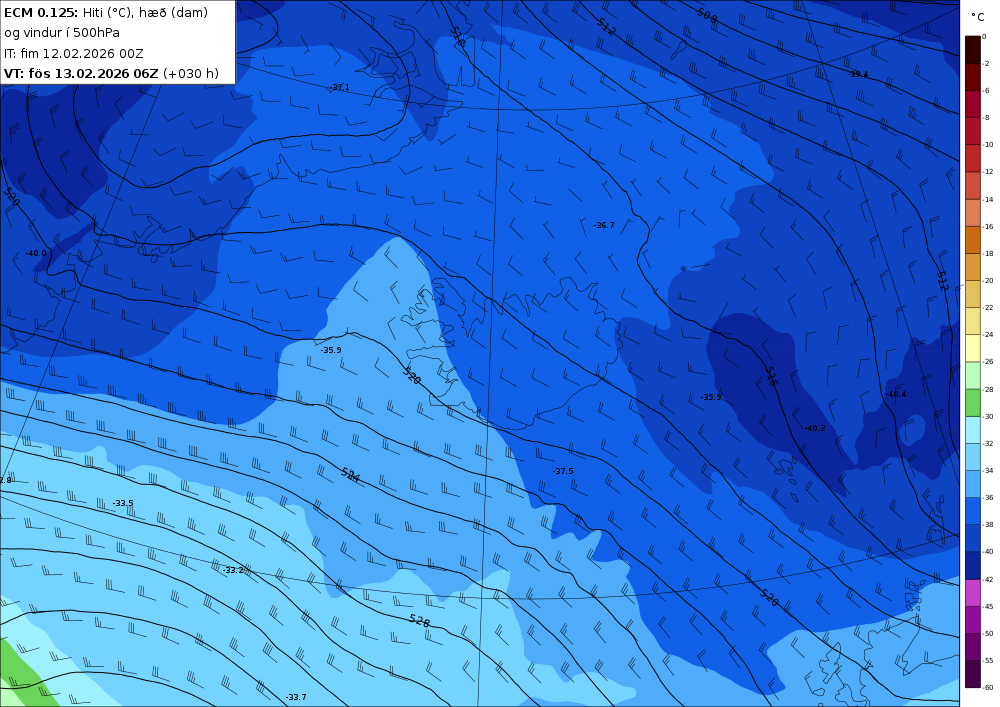The image size is (1000, 707).
Task: Click the 'og vindur í 500hPa' caption line
Action: pos(62,33)
